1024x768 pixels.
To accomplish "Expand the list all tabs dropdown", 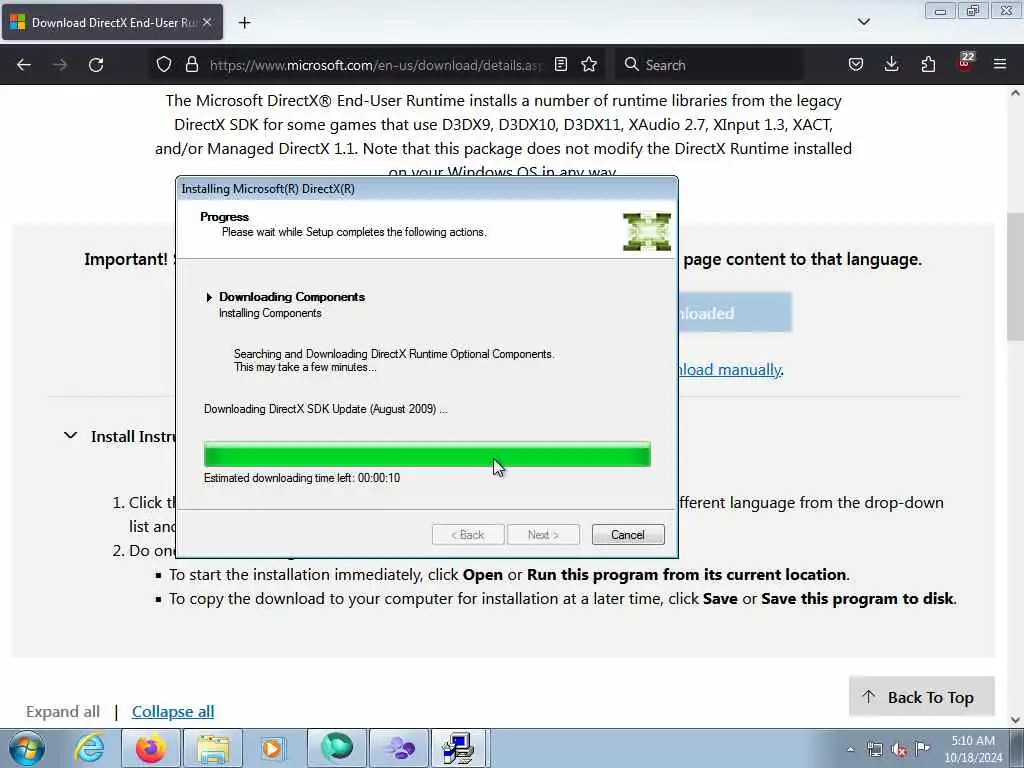I will 863,22.
